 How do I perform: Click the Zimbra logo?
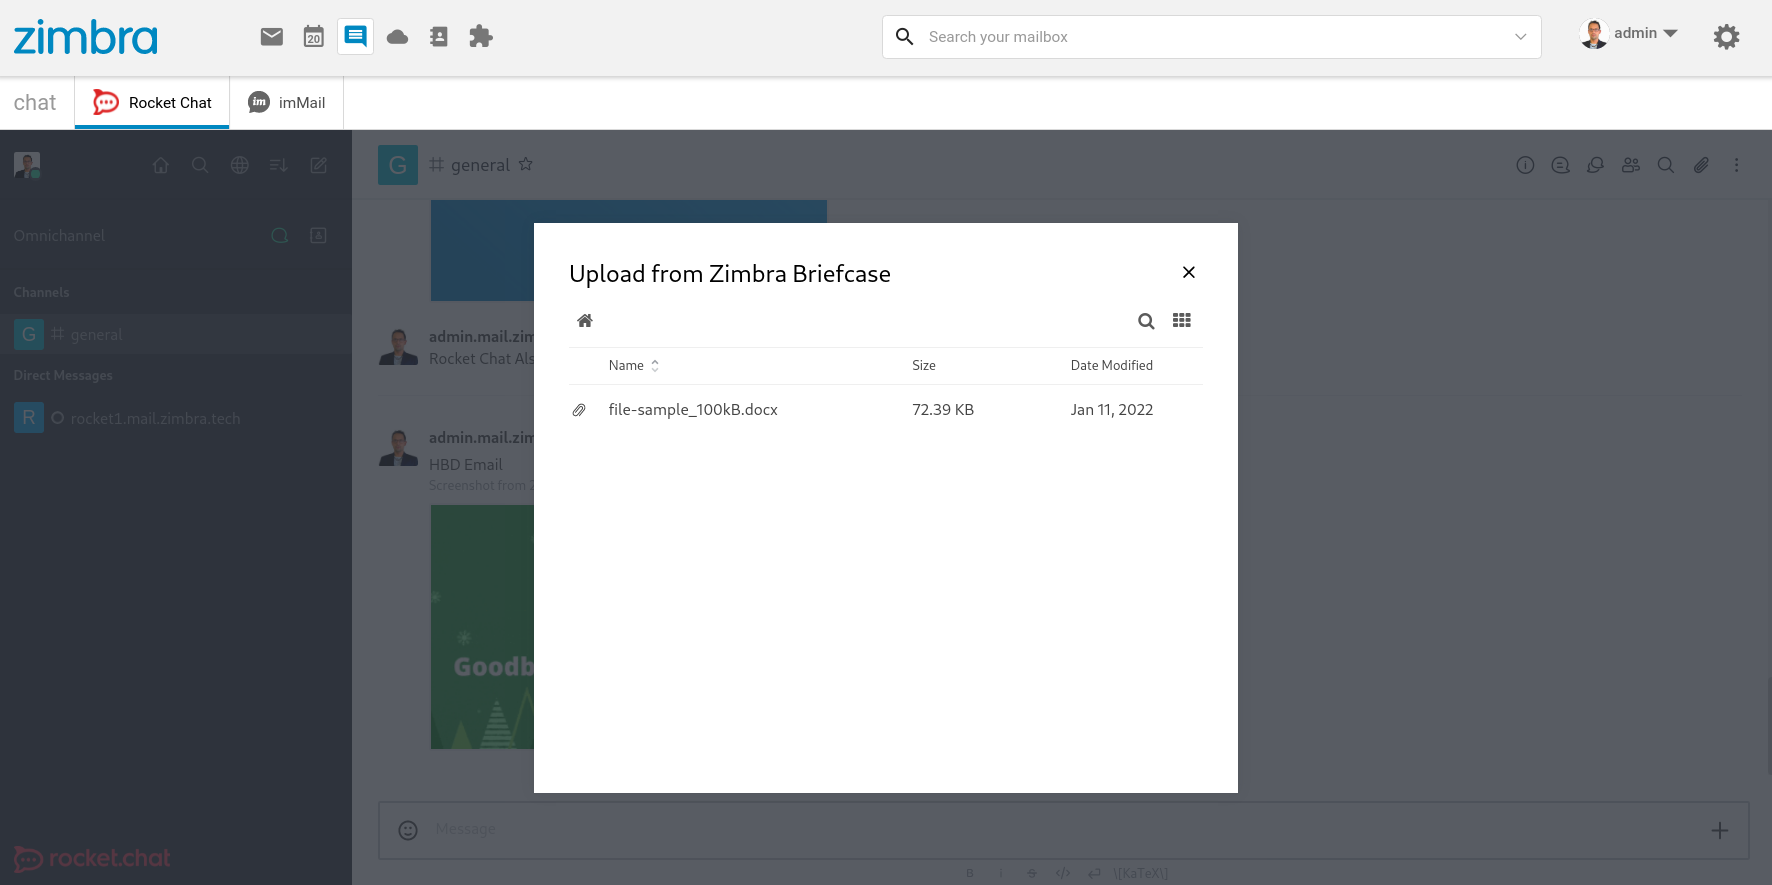tap(86, 37)
